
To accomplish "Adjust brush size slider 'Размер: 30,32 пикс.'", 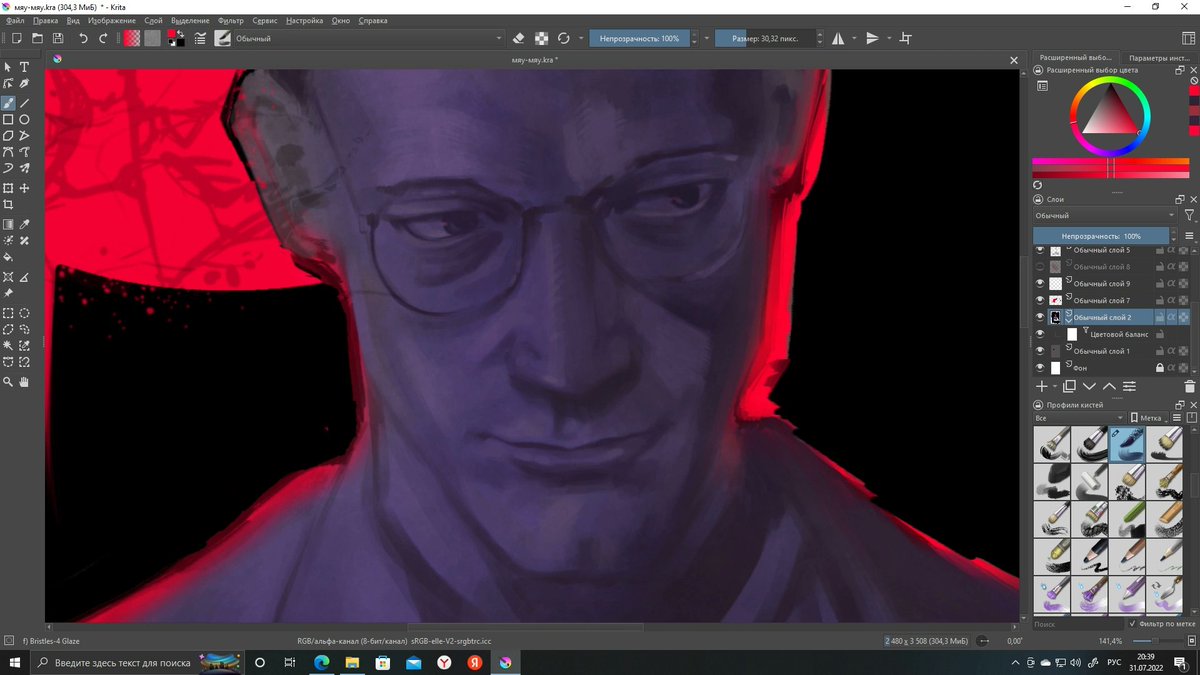I will click(x=765, y=38).
